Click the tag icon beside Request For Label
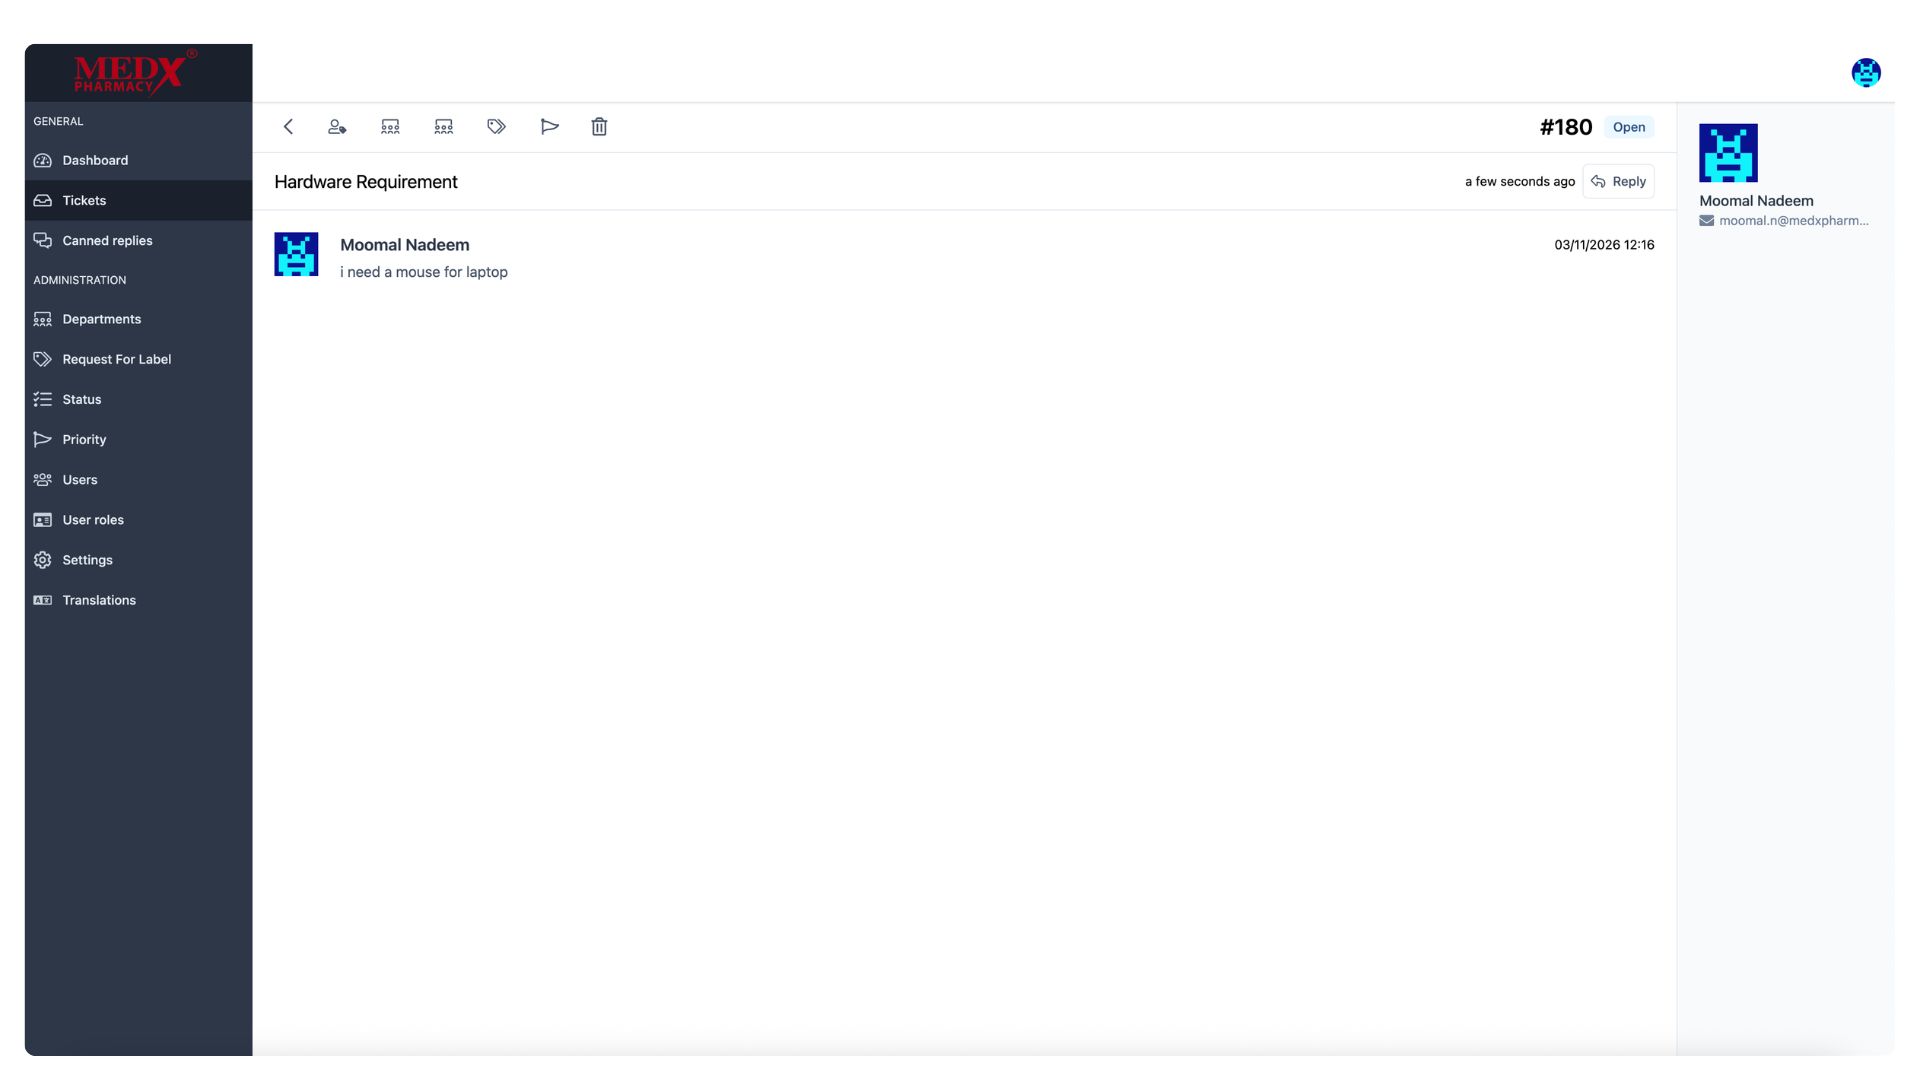This screenshot has width=1920, height=1080. click(x=42, y=359)
